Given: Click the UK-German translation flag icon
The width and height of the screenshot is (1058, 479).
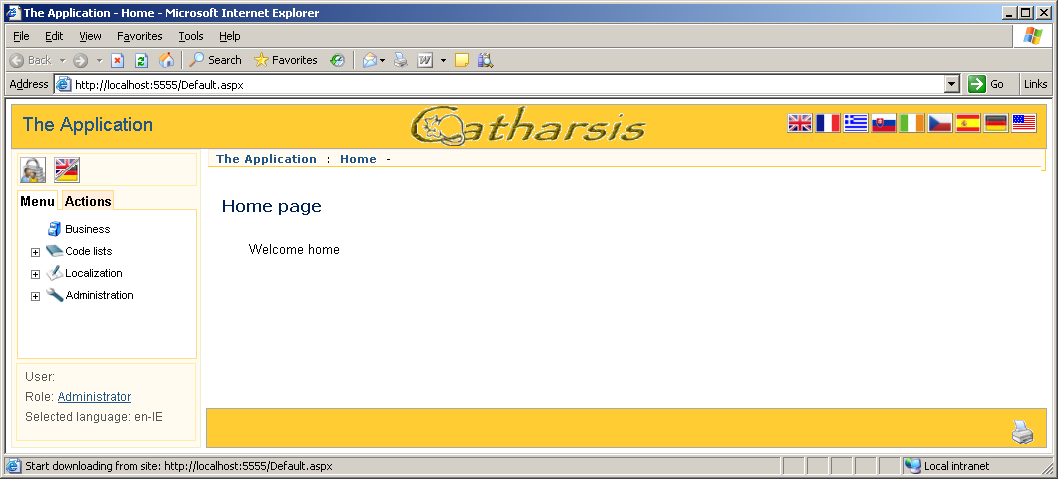Looking at the screenshot, I should [67, 170].
